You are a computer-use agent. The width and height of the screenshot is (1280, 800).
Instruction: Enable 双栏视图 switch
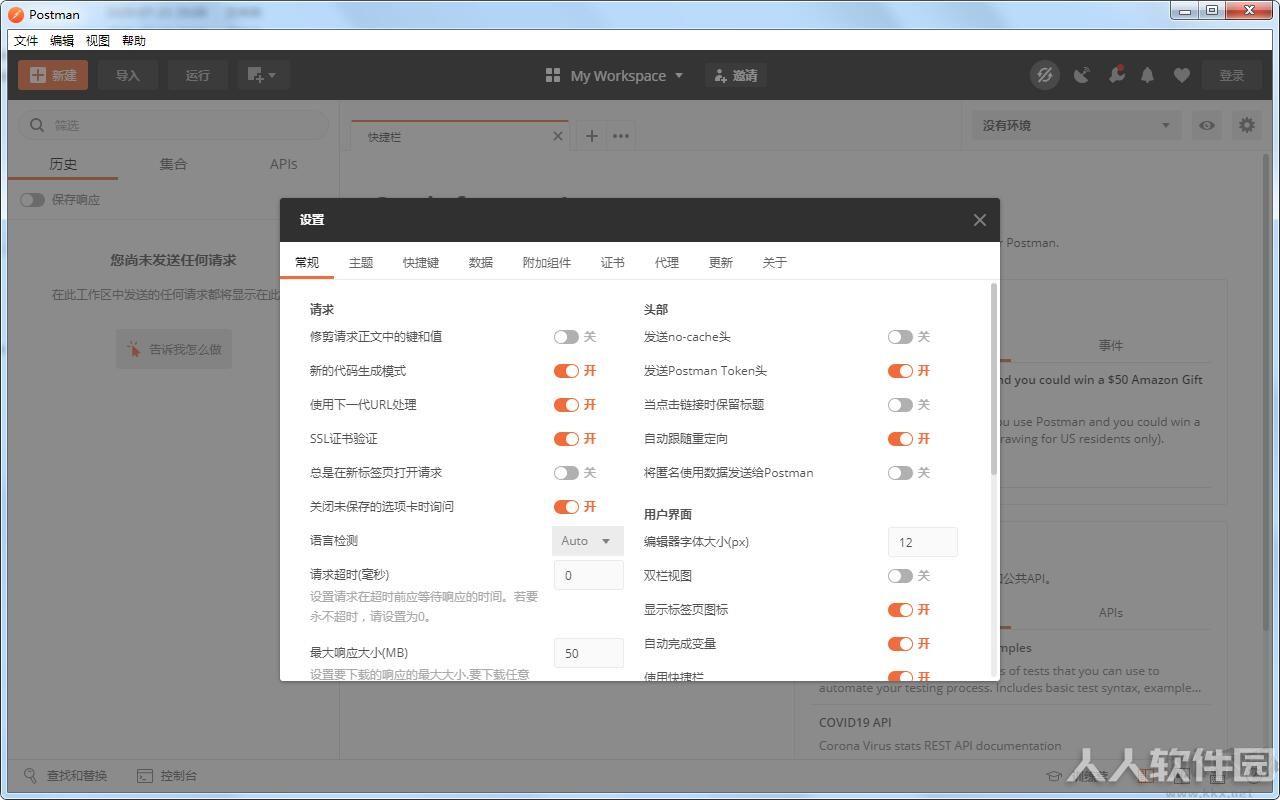pos(900,576)
